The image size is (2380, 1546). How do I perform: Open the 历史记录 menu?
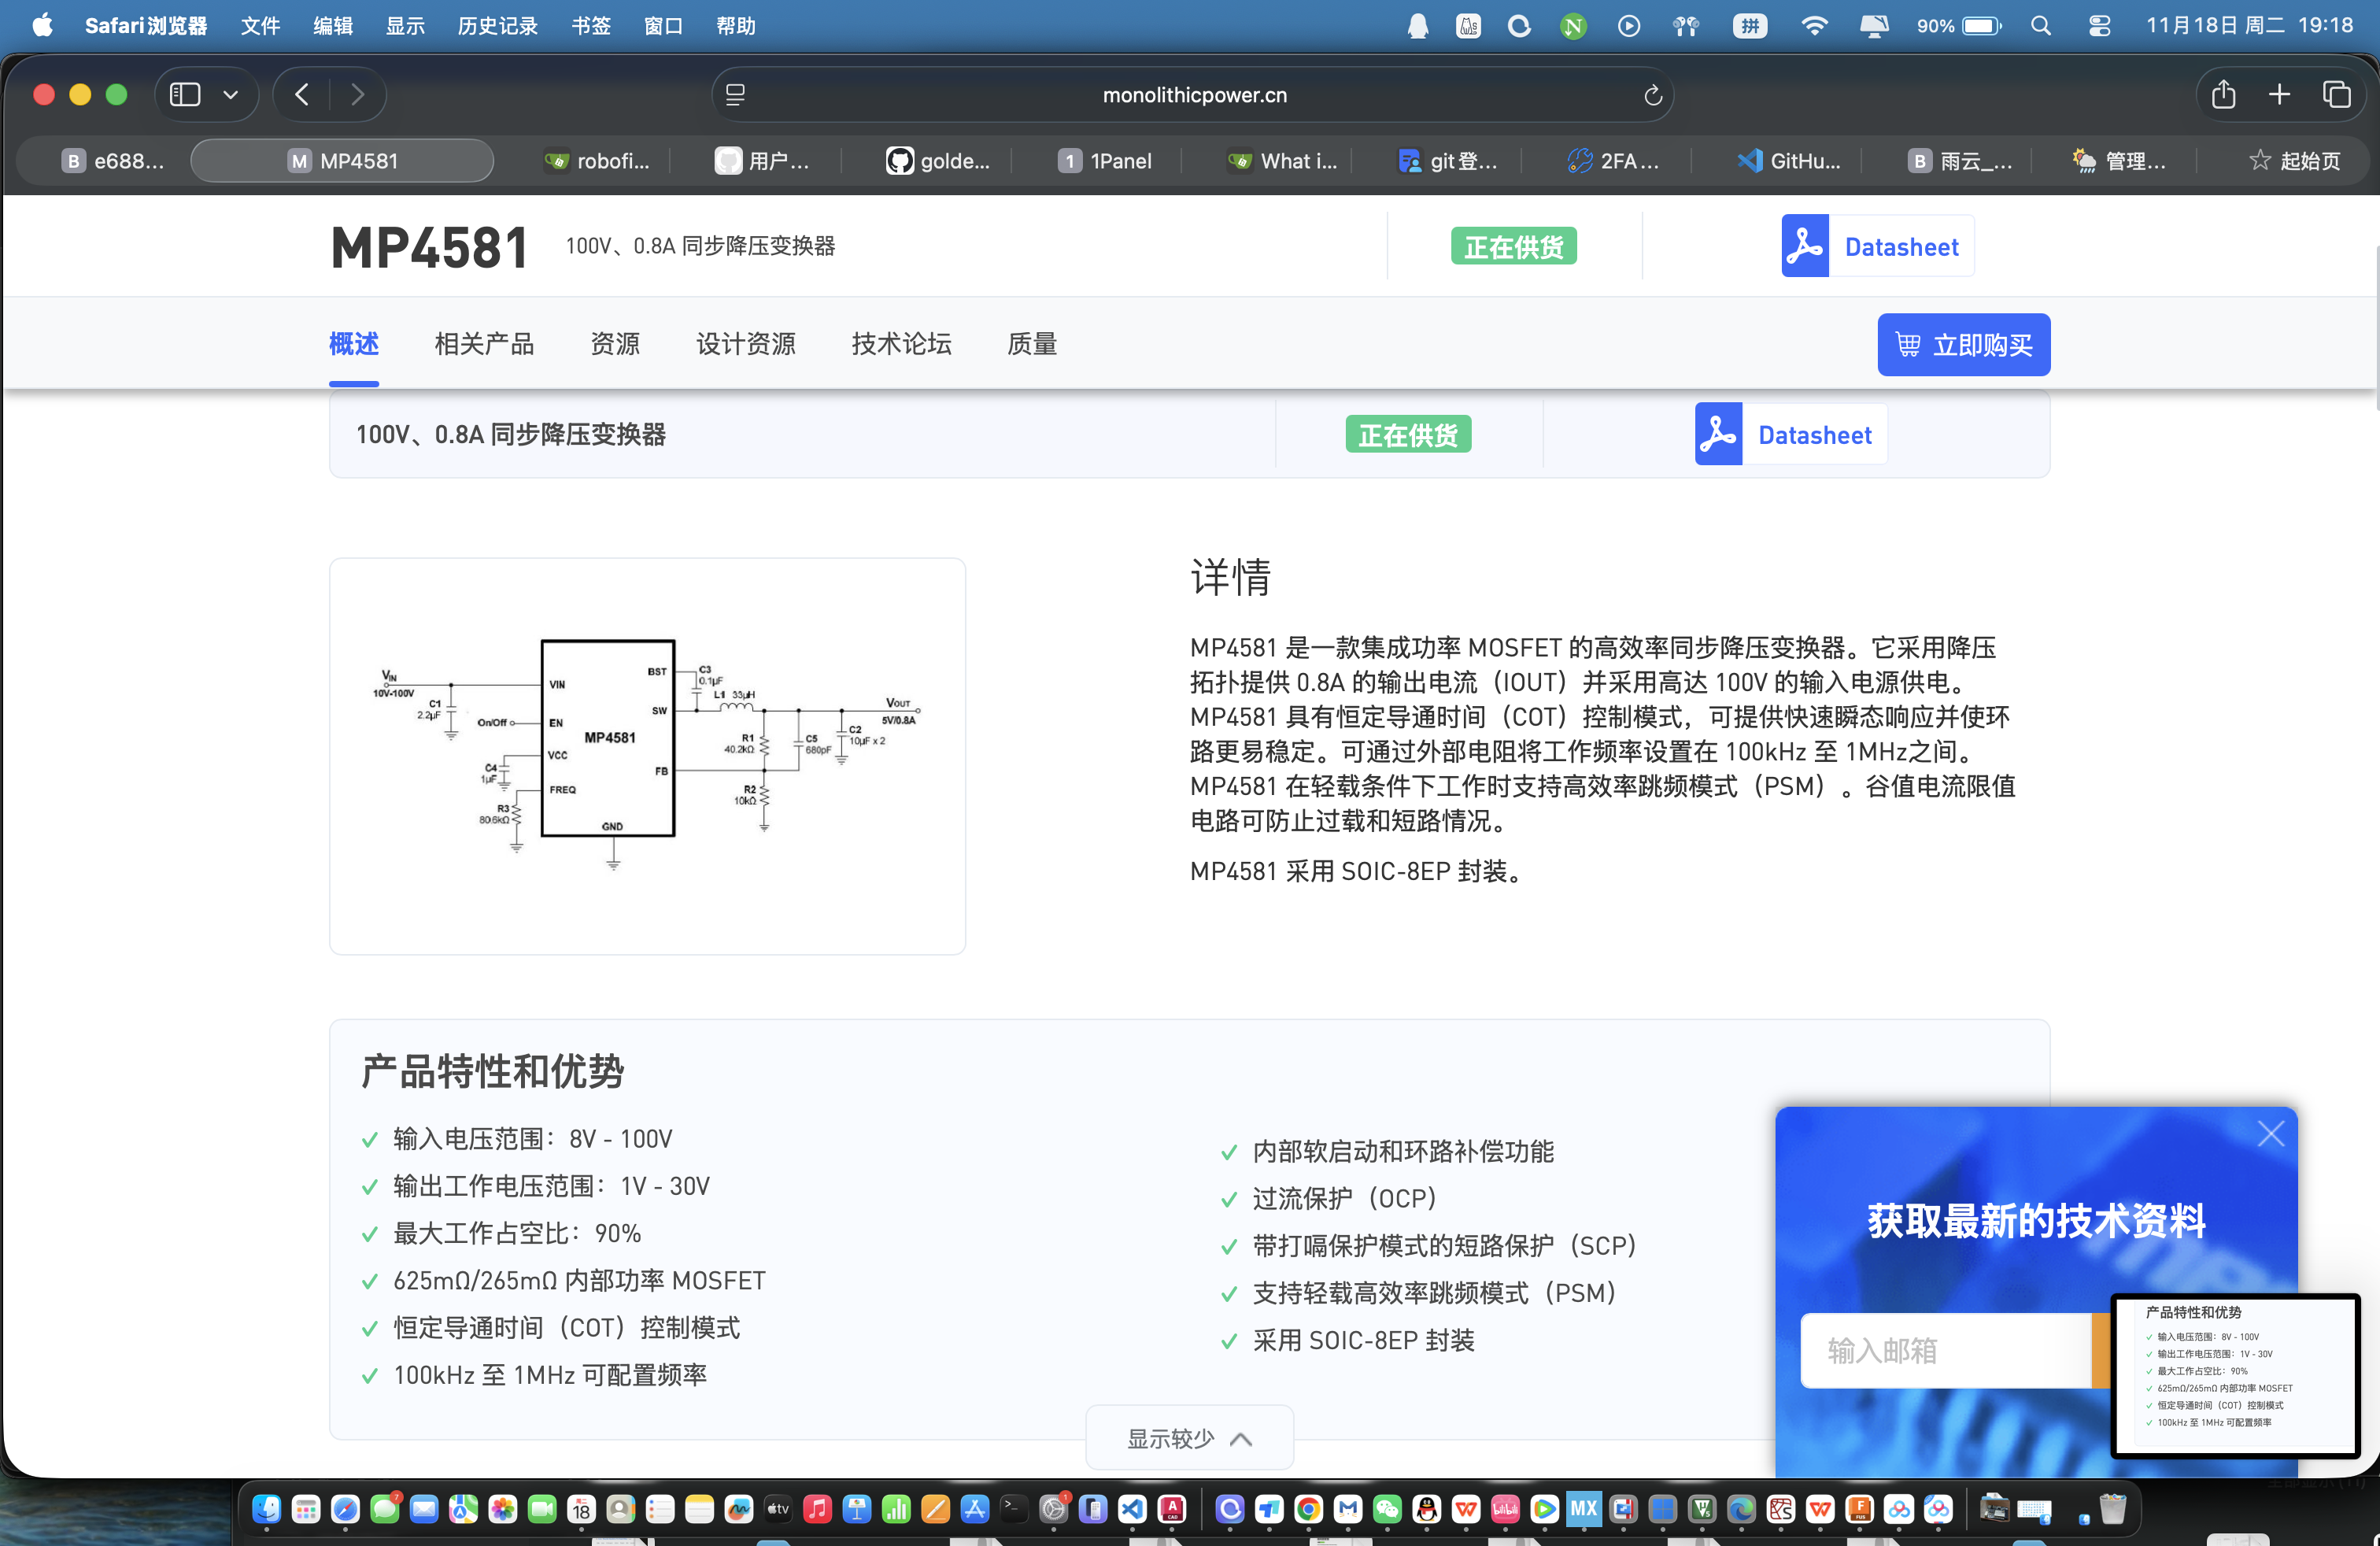click(497, 26)
